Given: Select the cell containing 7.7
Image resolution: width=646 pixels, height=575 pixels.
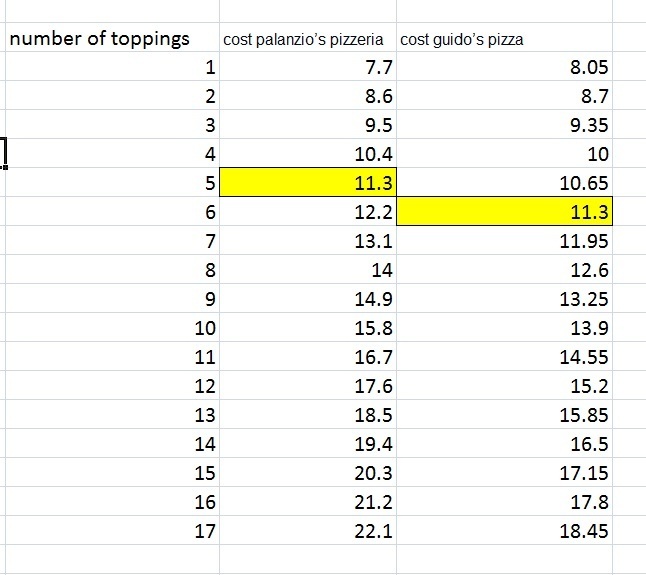Looking at the screenshot, I should pyautogui.click(x=308, y=66).
